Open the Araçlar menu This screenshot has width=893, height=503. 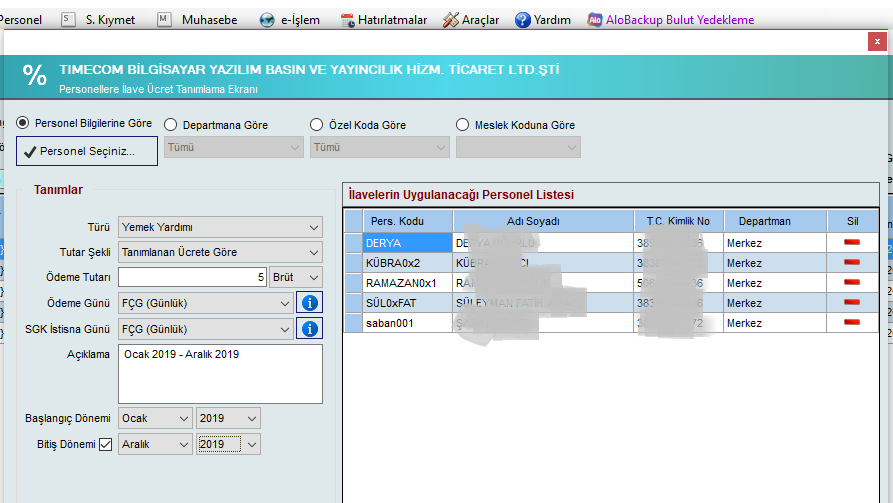pyautogui.click(x=480, y=20)
